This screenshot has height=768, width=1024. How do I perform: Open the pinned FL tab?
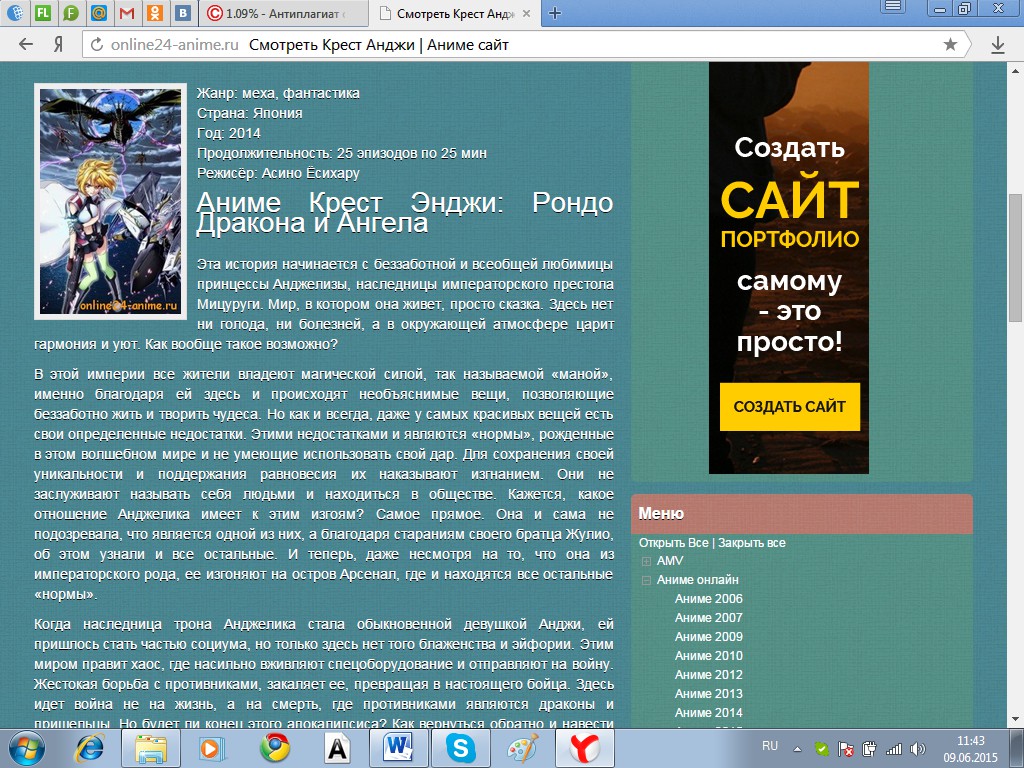[x=42, y=13]
